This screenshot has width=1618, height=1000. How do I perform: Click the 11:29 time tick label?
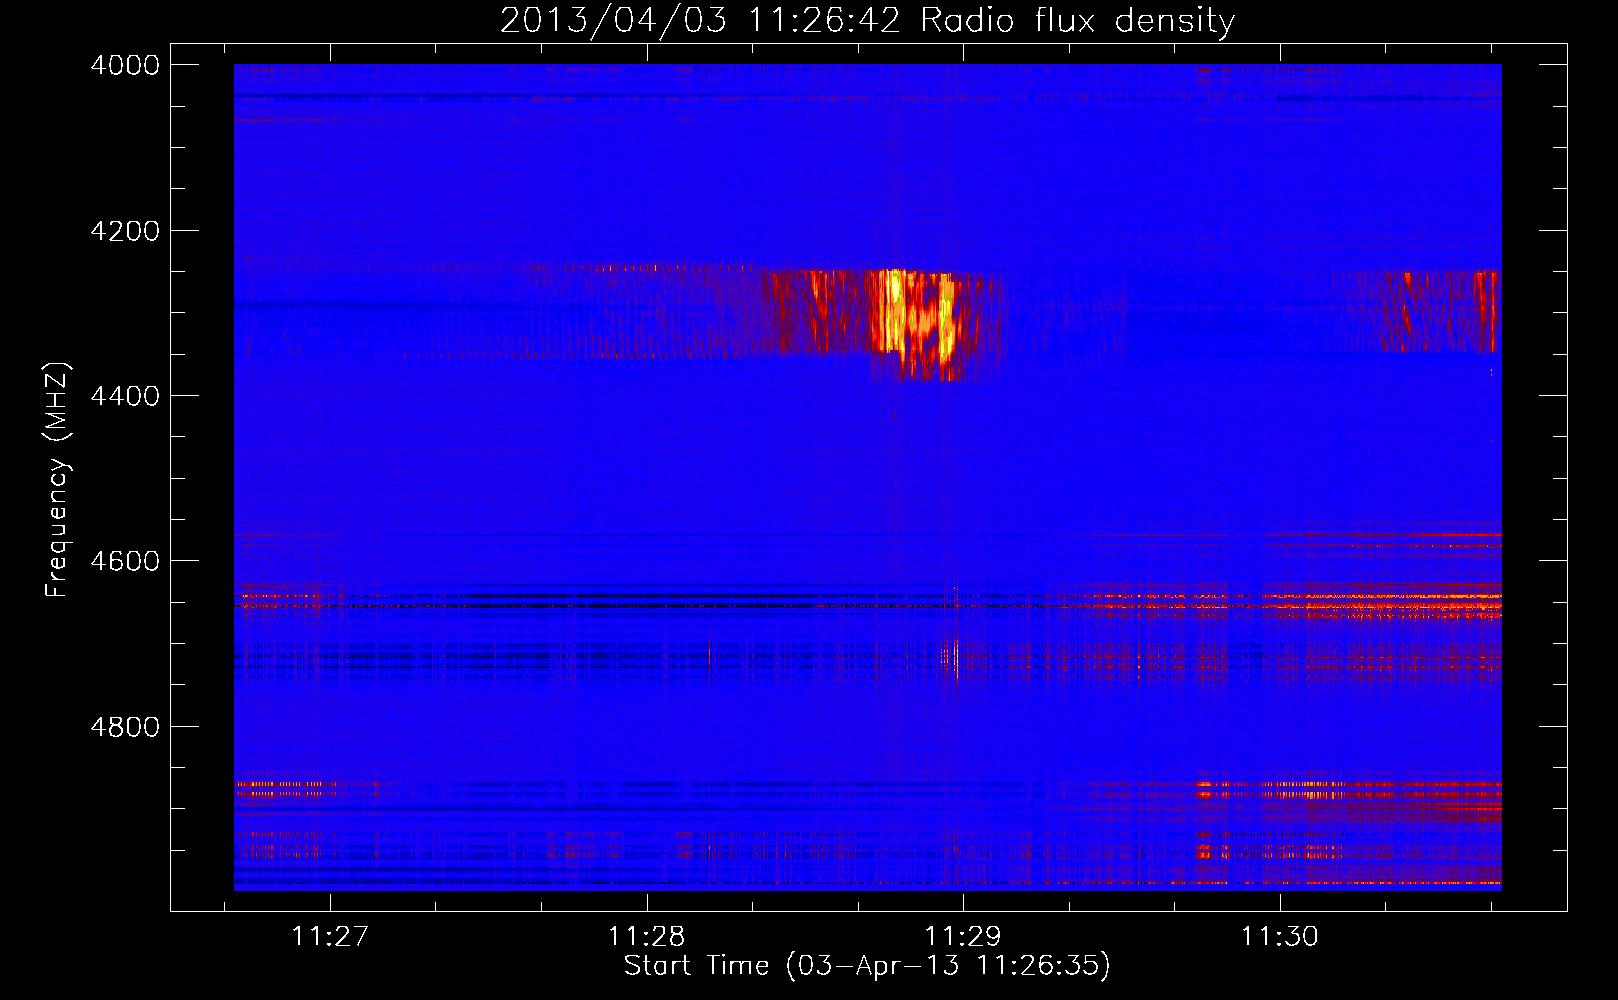click(963, 936)
